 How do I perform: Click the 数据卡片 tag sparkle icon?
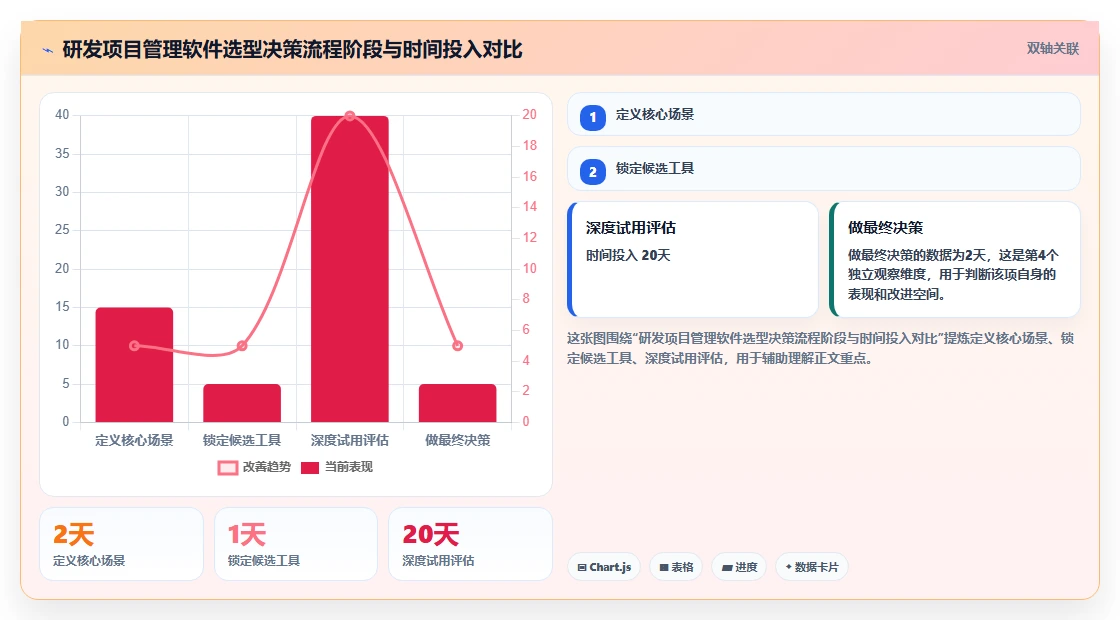click(789, 566)
